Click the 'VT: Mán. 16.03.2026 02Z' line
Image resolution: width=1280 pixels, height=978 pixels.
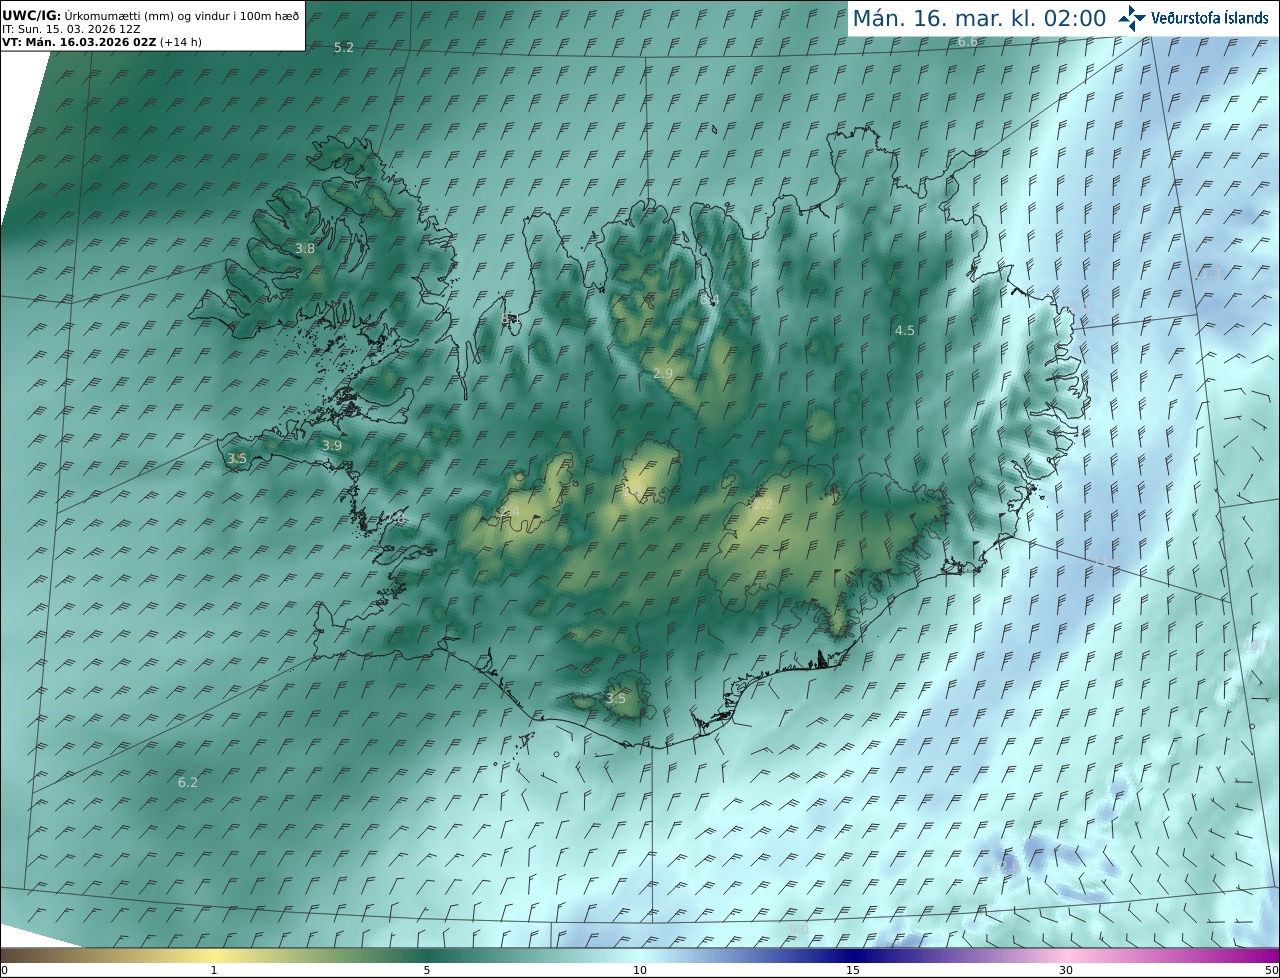click(102, 42)
